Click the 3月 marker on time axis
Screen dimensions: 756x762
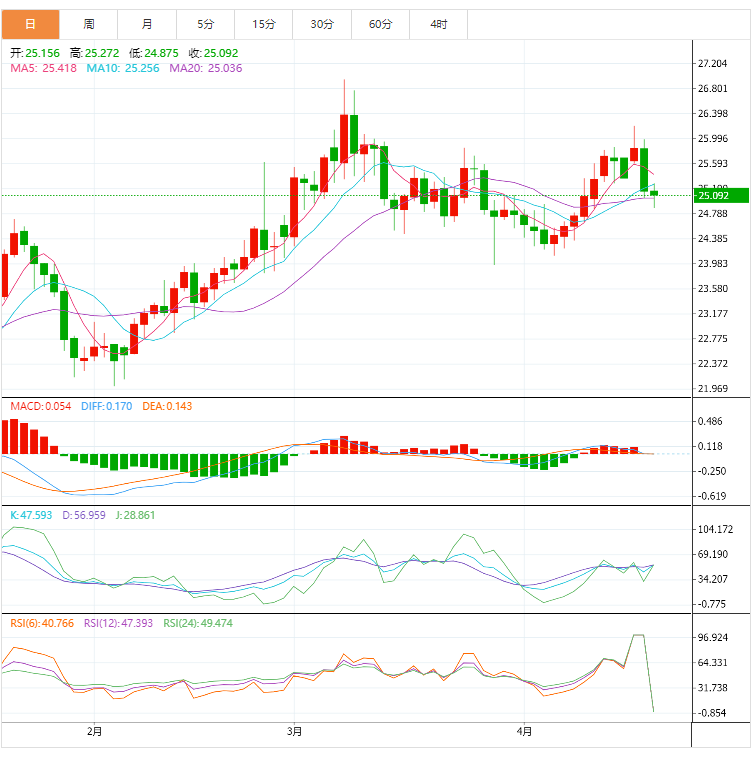pyautogui.click(x=295, y=731)
